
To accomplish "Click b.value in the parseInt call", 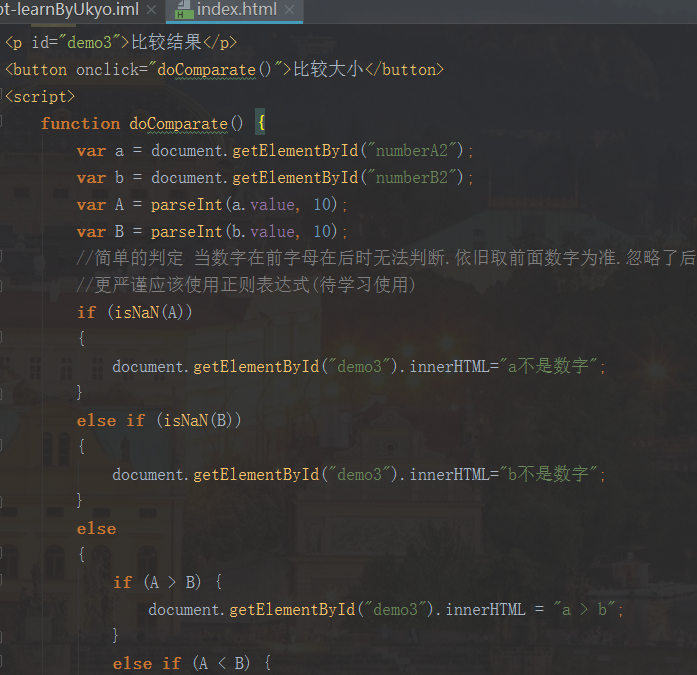I will click(x=263, y=232).
